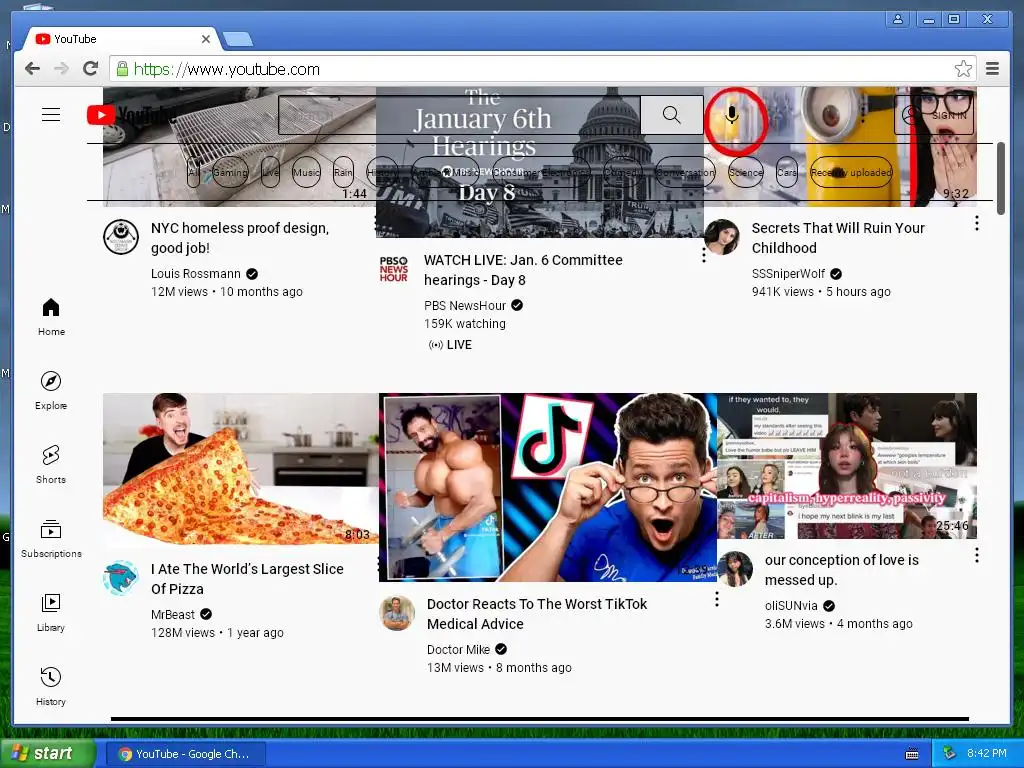
Task: Open NYC homeless proof design video title
Action: click(240, 238)
